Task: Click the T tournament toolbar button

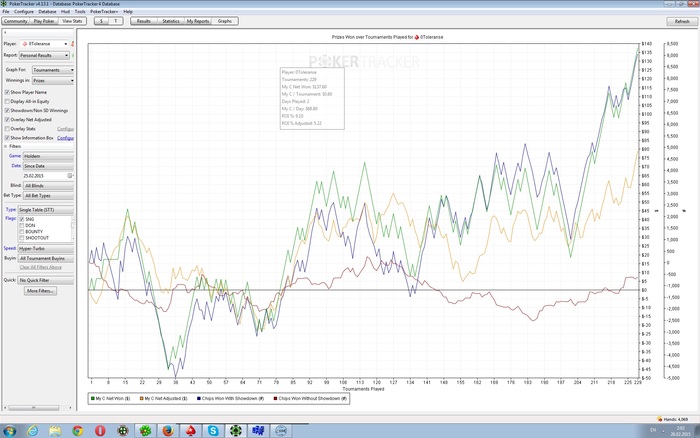Action: click(115, 20)
